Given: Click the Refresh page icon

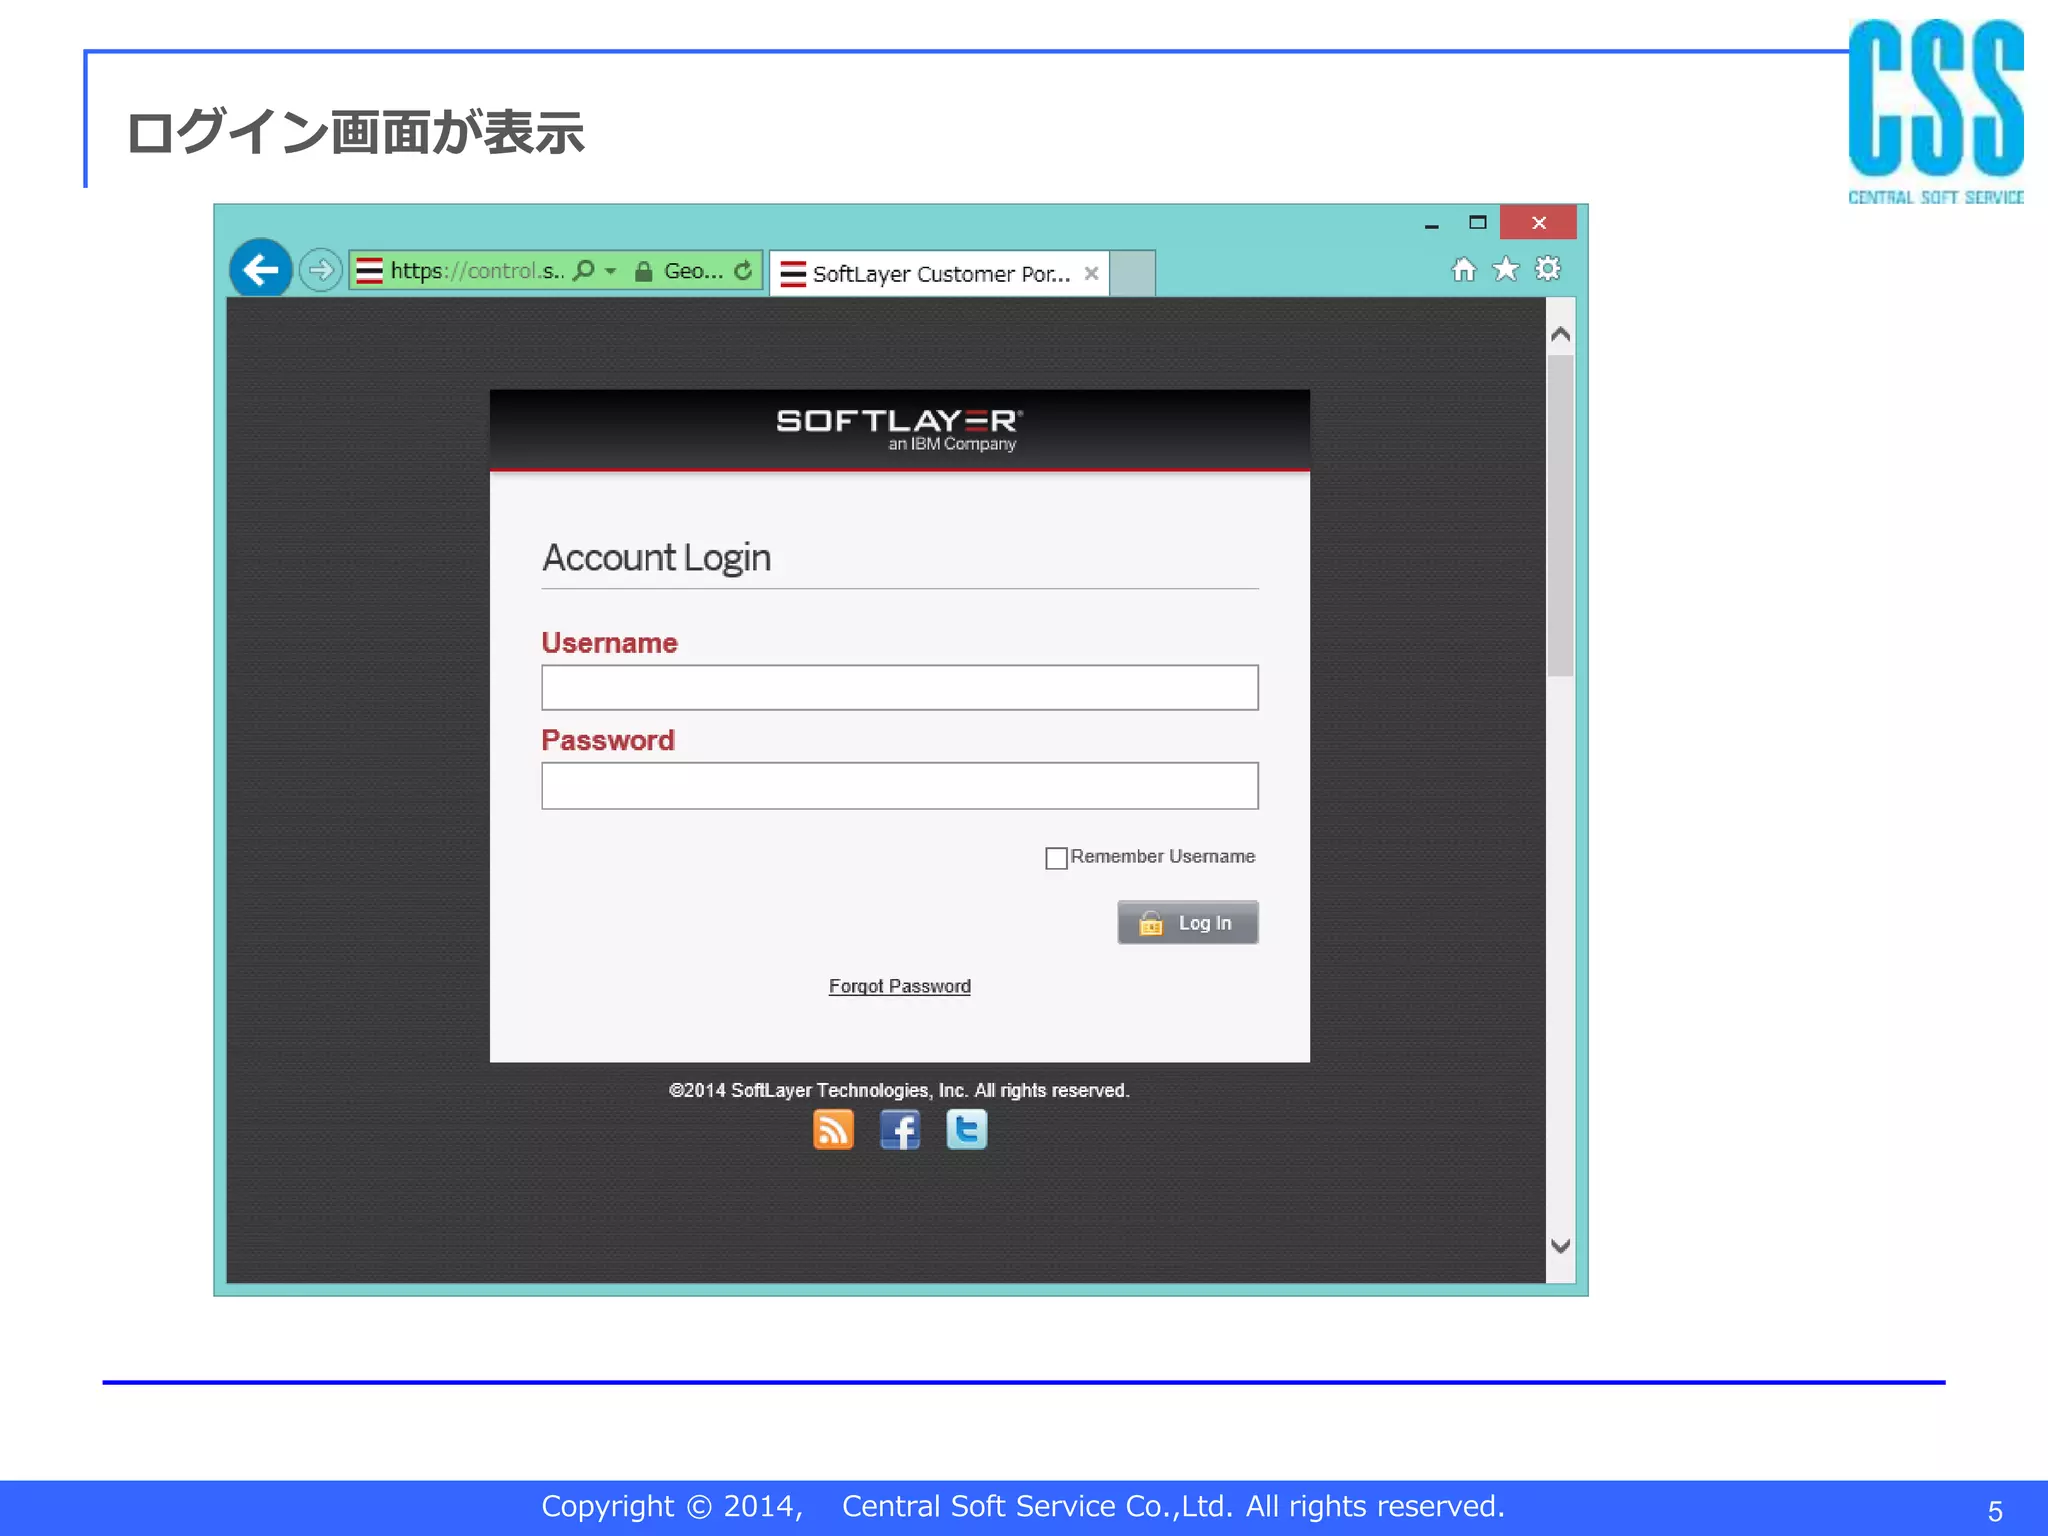Looking at the screenshot, I should pos(743,271).
